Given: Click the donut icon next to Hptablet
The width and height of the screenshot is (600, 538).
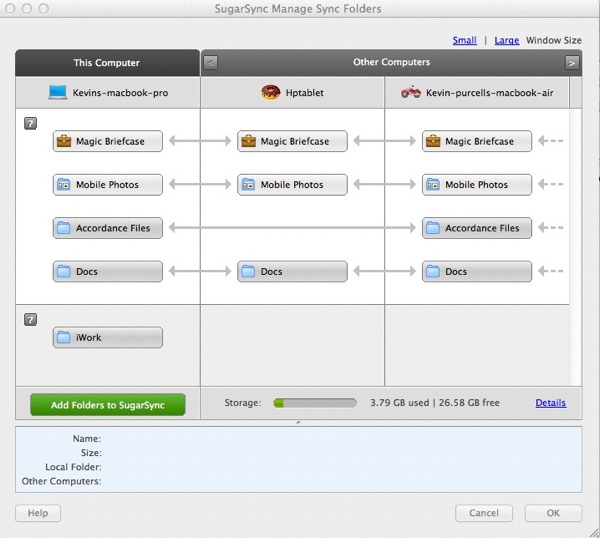Looking at the screenshot, I should 271,92.
